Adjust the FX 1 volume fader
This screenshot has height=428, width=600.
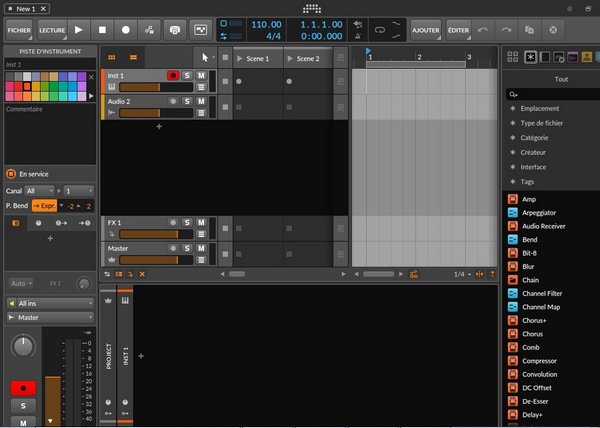coord(156,234)
